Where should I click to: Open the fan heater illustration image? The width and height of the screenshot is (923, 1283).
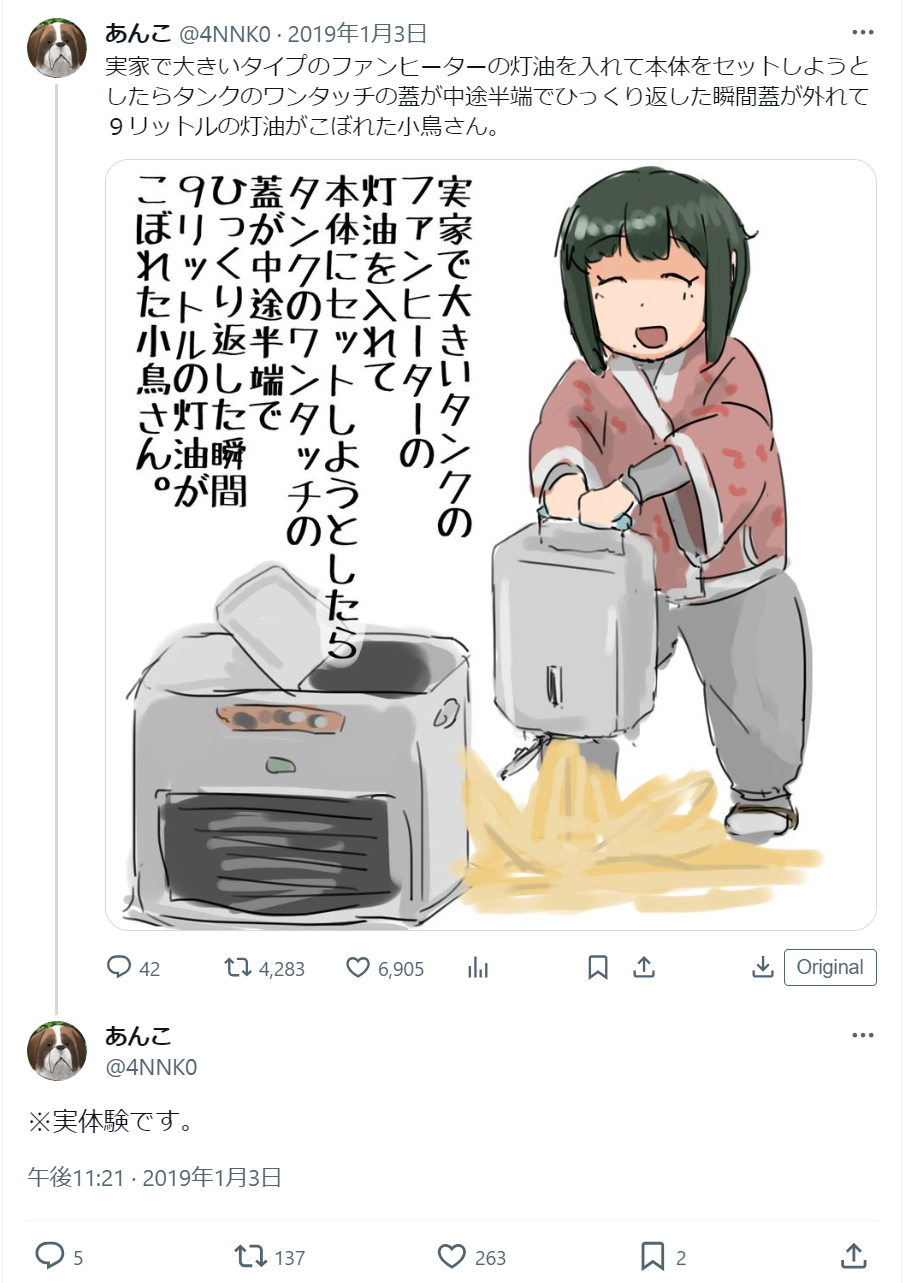[490, 545]
